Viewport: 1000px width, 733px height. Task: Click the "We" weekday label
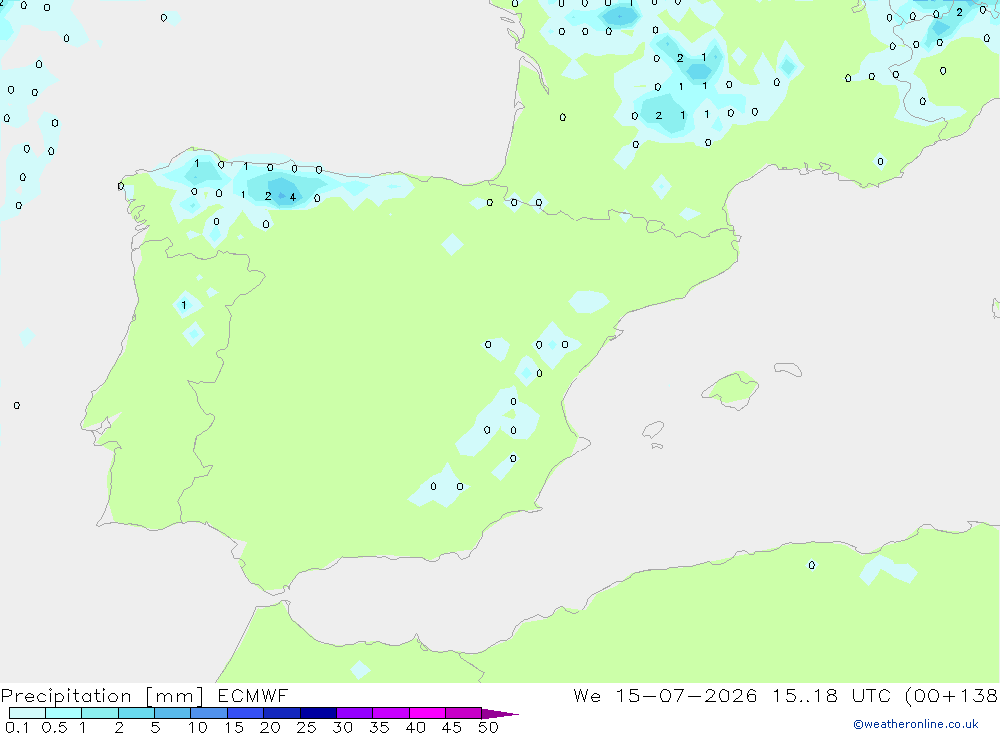tap(587, 695)
